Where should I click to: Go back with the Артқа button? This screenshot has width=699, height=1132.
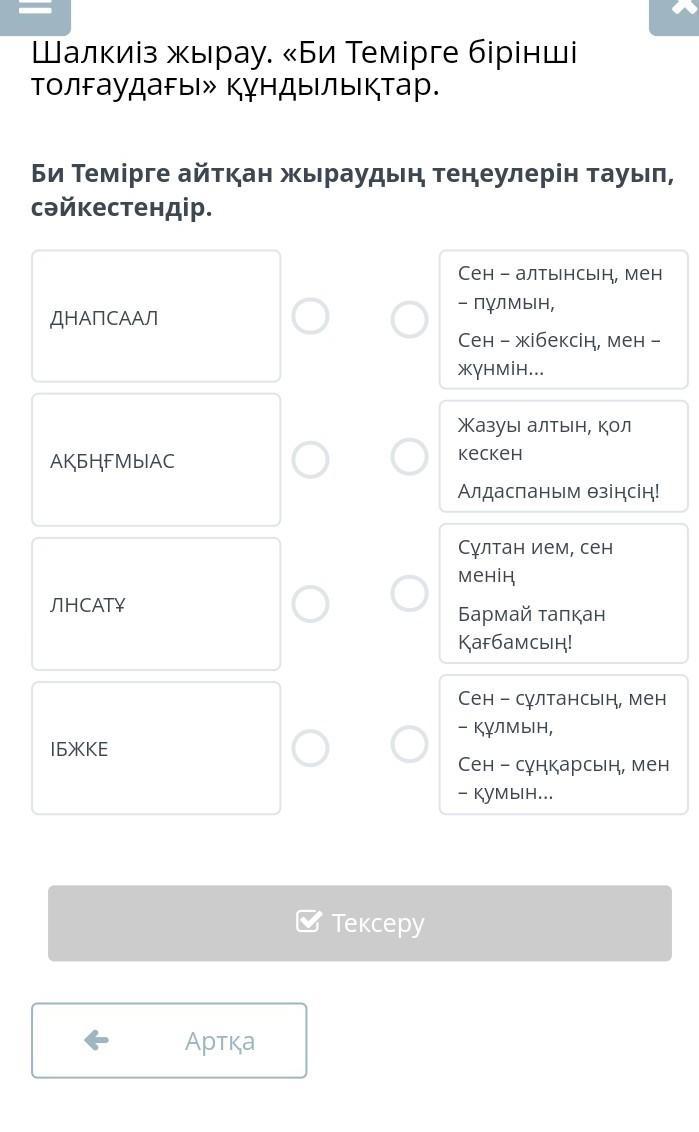169,1040
